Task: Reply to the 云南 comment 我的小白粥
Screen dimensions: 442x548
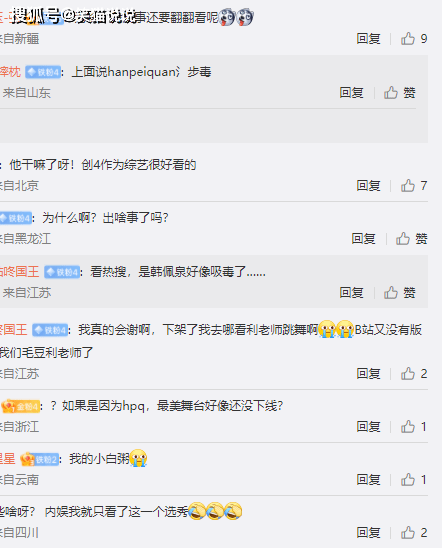Action: point(368,480)
